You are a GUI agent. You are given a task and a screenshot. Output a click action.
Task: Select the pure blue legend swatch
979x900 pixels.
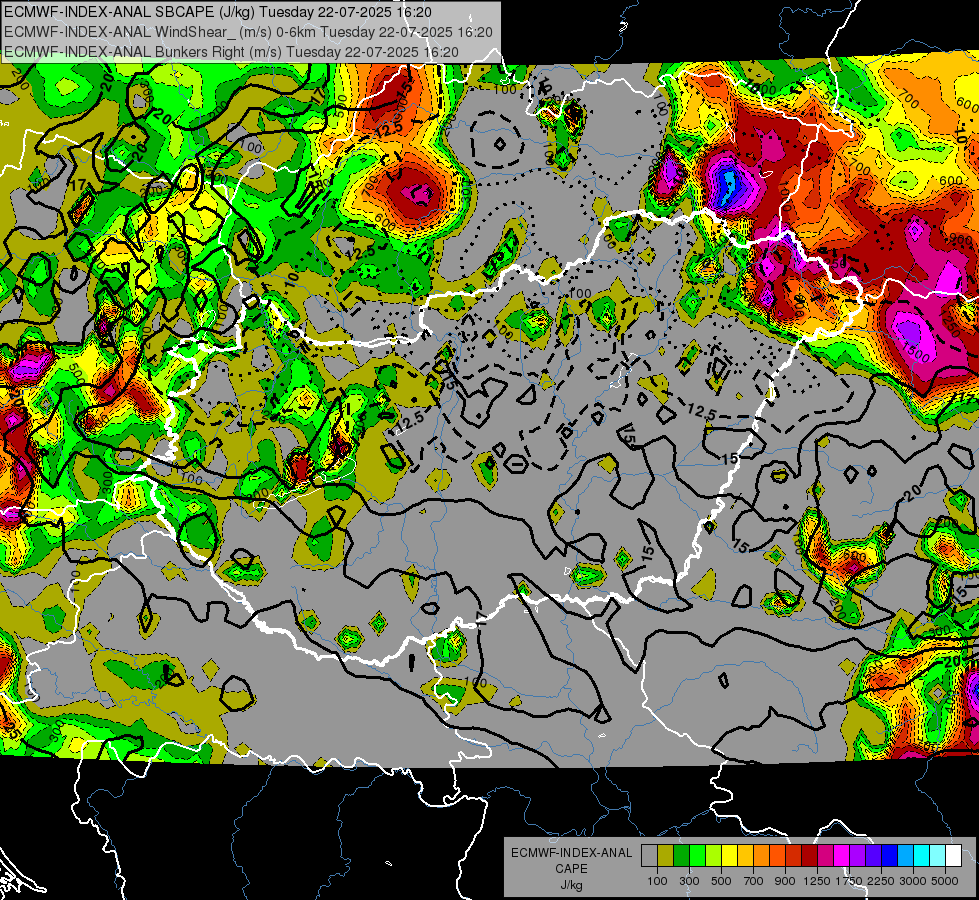click(x=889, y=856)
